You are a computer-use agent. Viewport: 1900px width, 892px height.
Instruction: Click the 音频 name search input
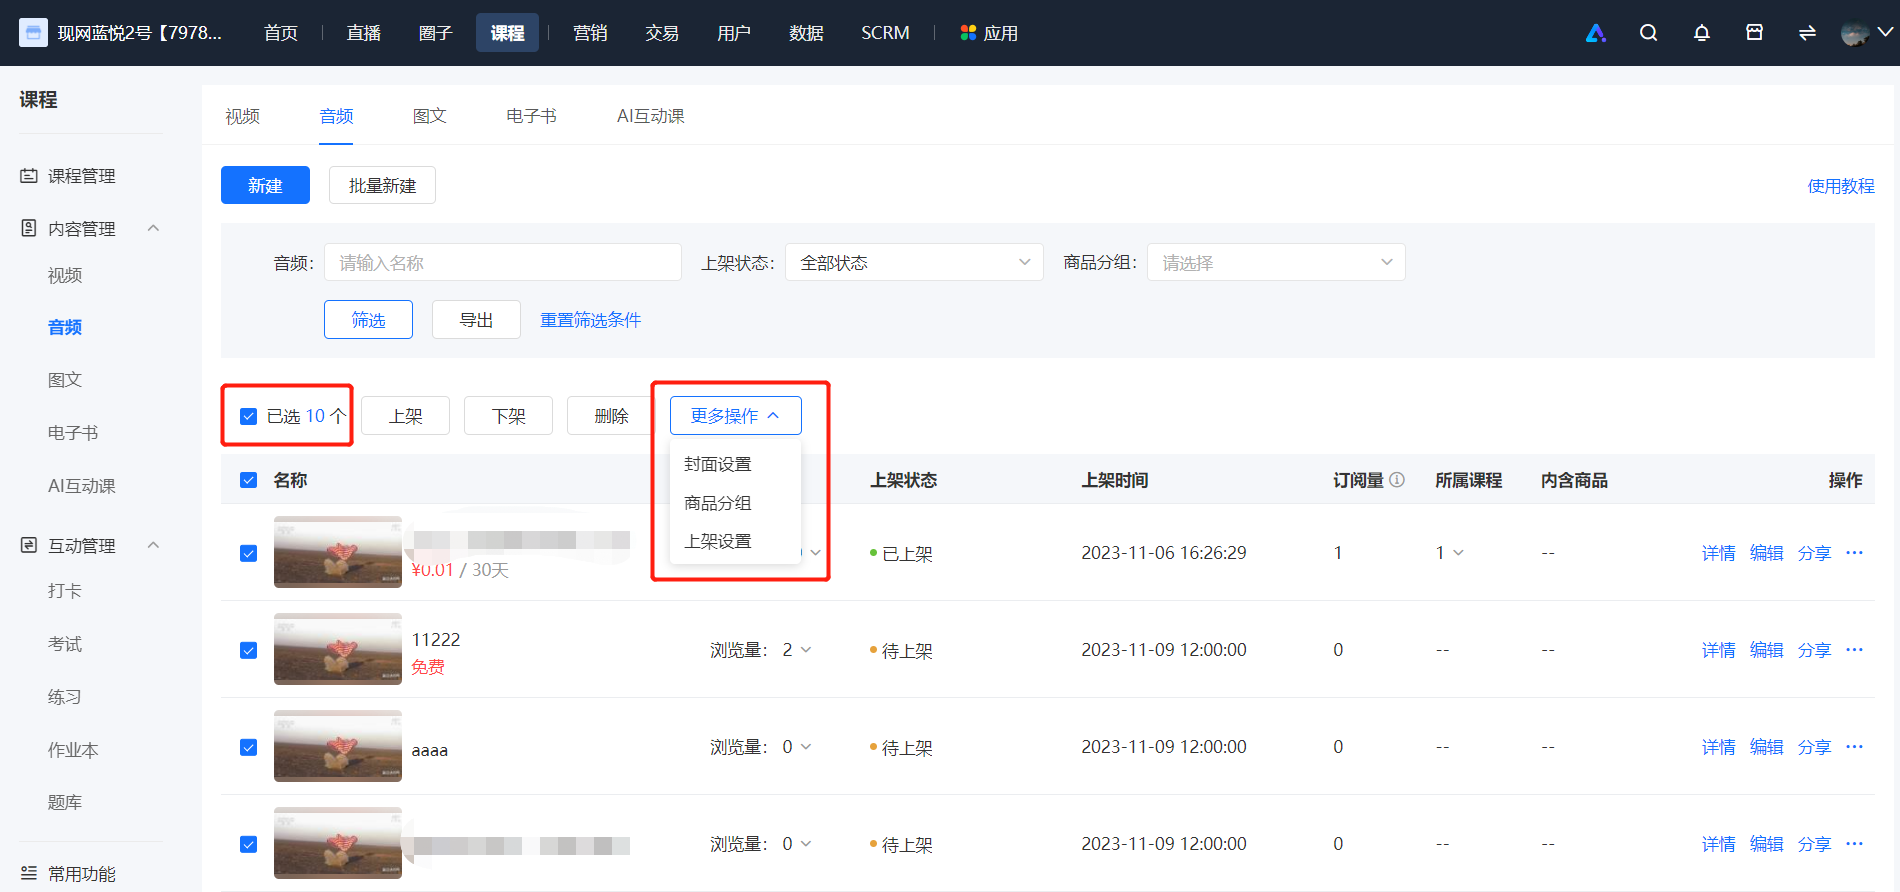click(503, 262)
